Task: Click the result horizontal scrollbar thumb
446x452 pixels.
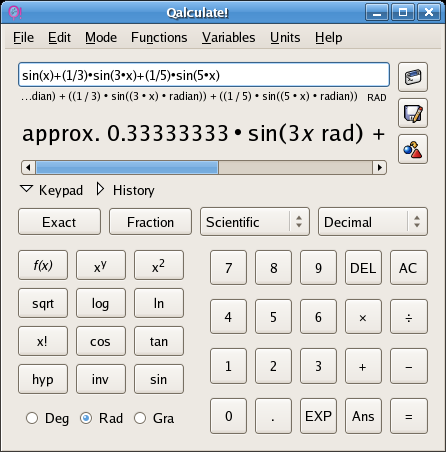Action: point(127,167)
